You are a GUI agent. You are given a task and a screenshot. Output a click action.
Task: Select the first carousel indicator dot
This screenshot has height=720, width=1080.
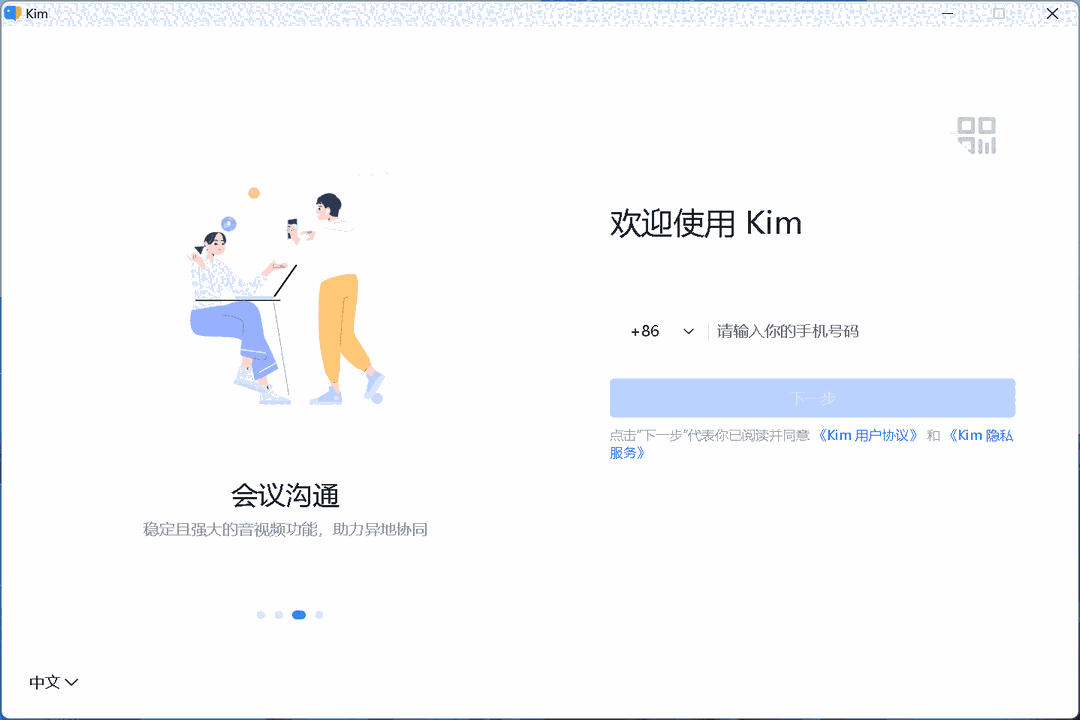pyautogui.click(x=261, y=614)
